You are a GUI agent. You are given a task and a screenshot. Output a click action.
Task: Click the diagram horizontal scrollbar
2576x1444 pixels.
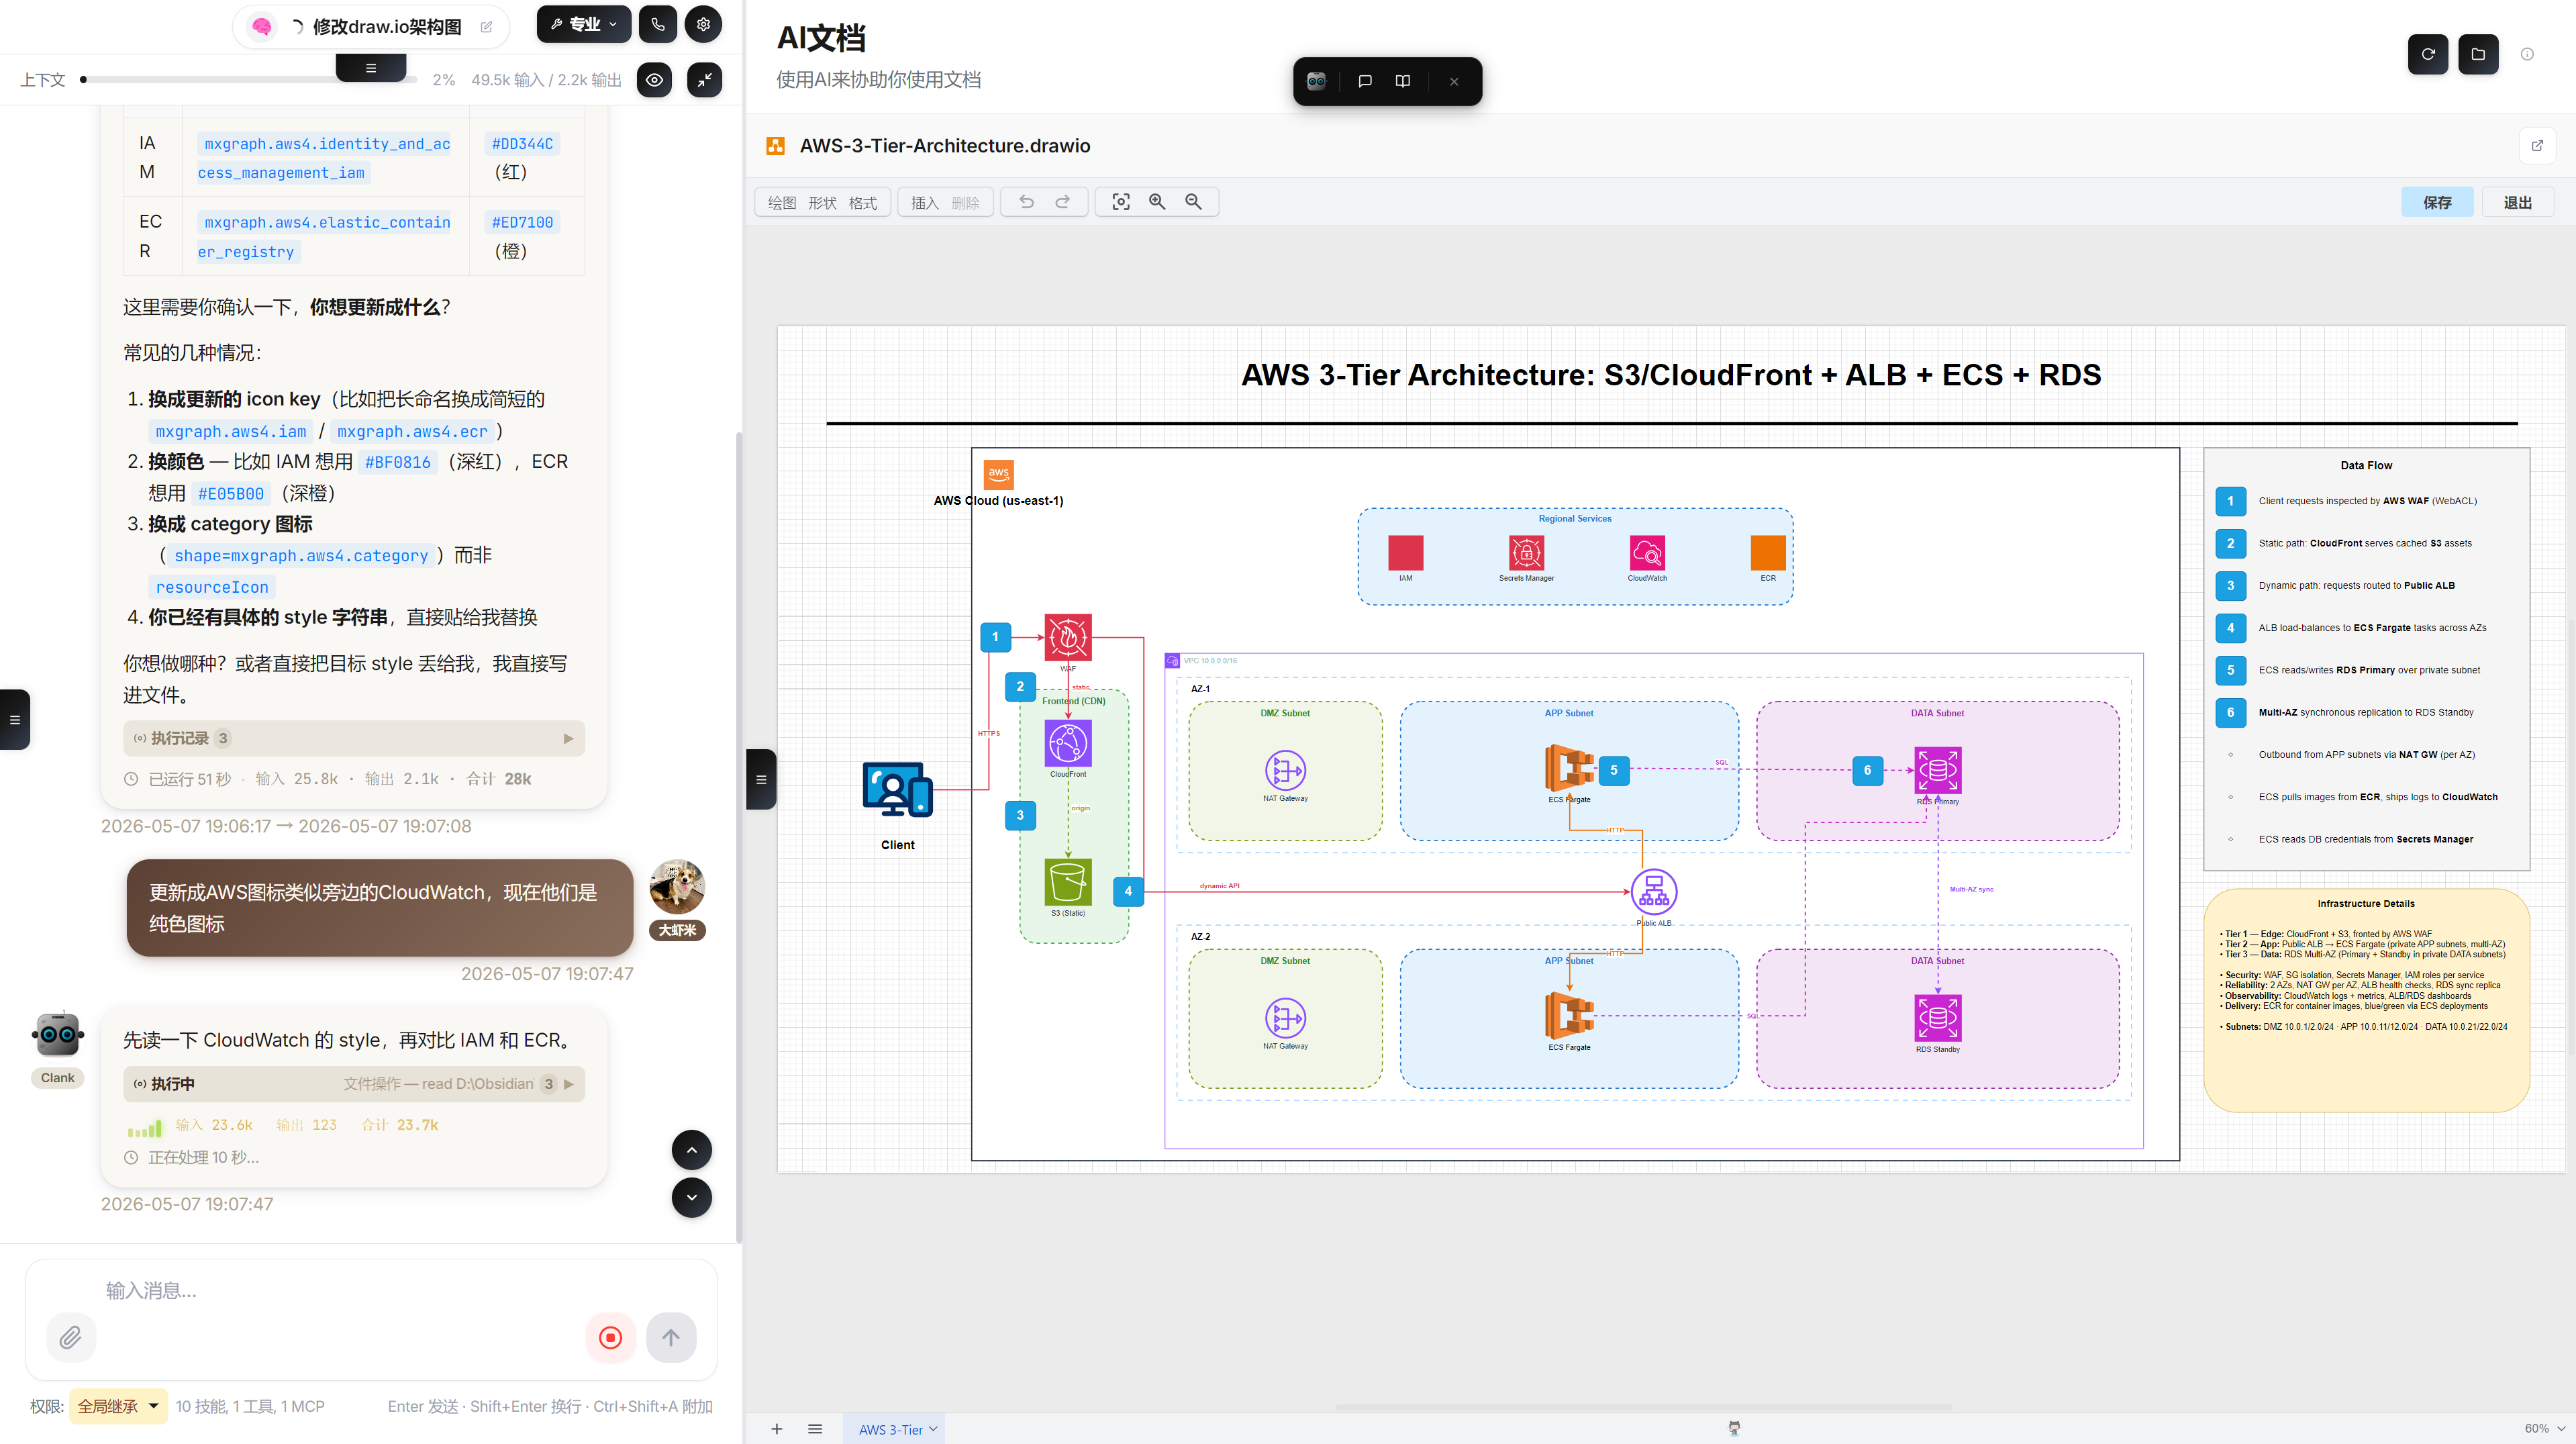tap(1644, 1407)
